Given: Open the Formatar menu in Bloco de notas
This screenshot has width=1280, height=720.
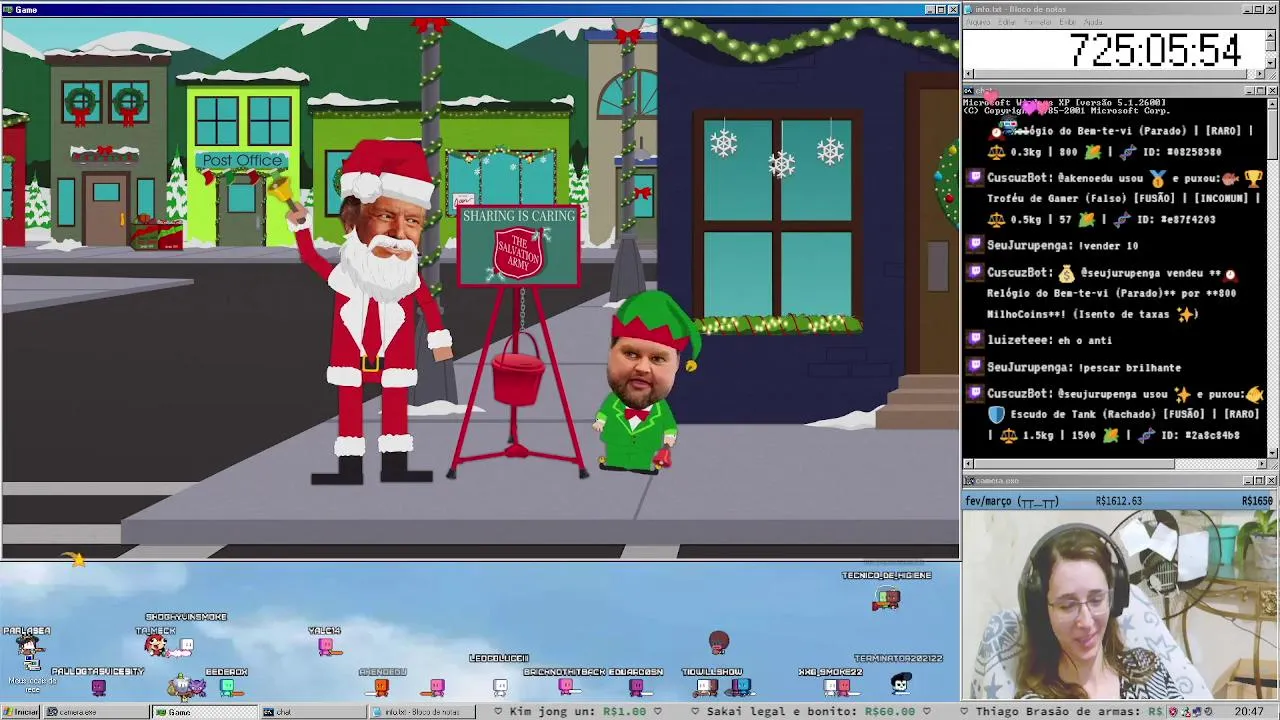Looking at the screenshot, I should click(1038, 22).
